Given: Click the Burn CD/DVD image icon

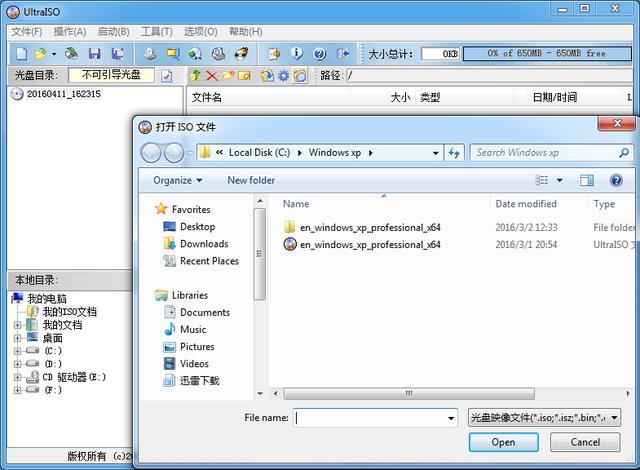Looking at the screenshot, I should tap(241, 53).
